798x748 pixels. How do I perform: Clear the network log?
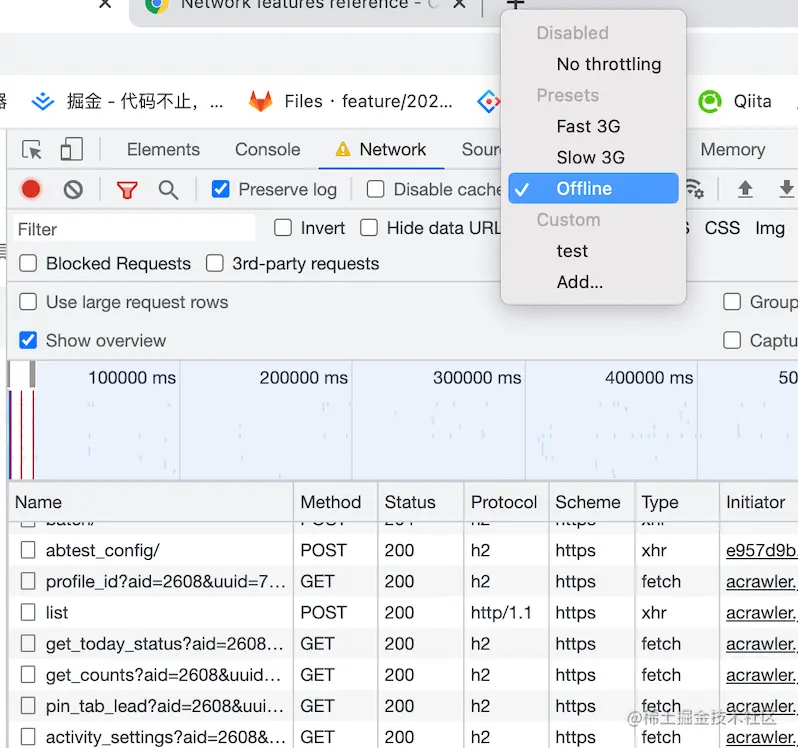[73, 190]
